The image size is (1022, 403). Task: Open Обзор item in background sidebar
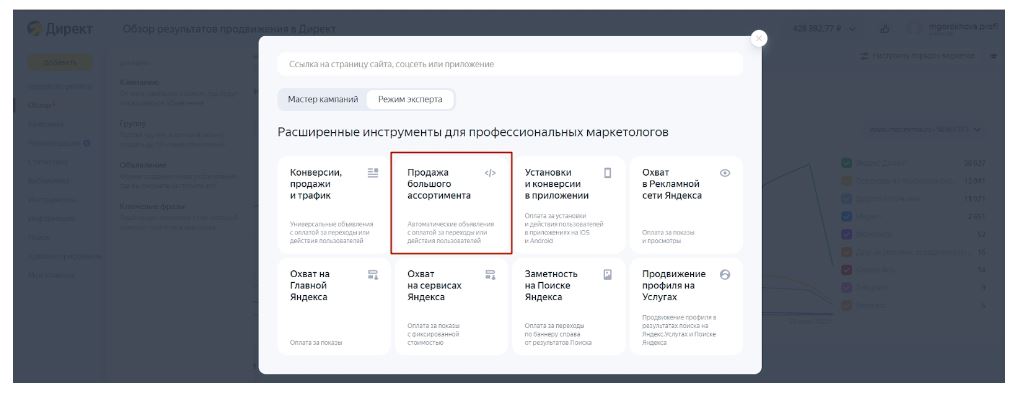click(x=40, y=105)
